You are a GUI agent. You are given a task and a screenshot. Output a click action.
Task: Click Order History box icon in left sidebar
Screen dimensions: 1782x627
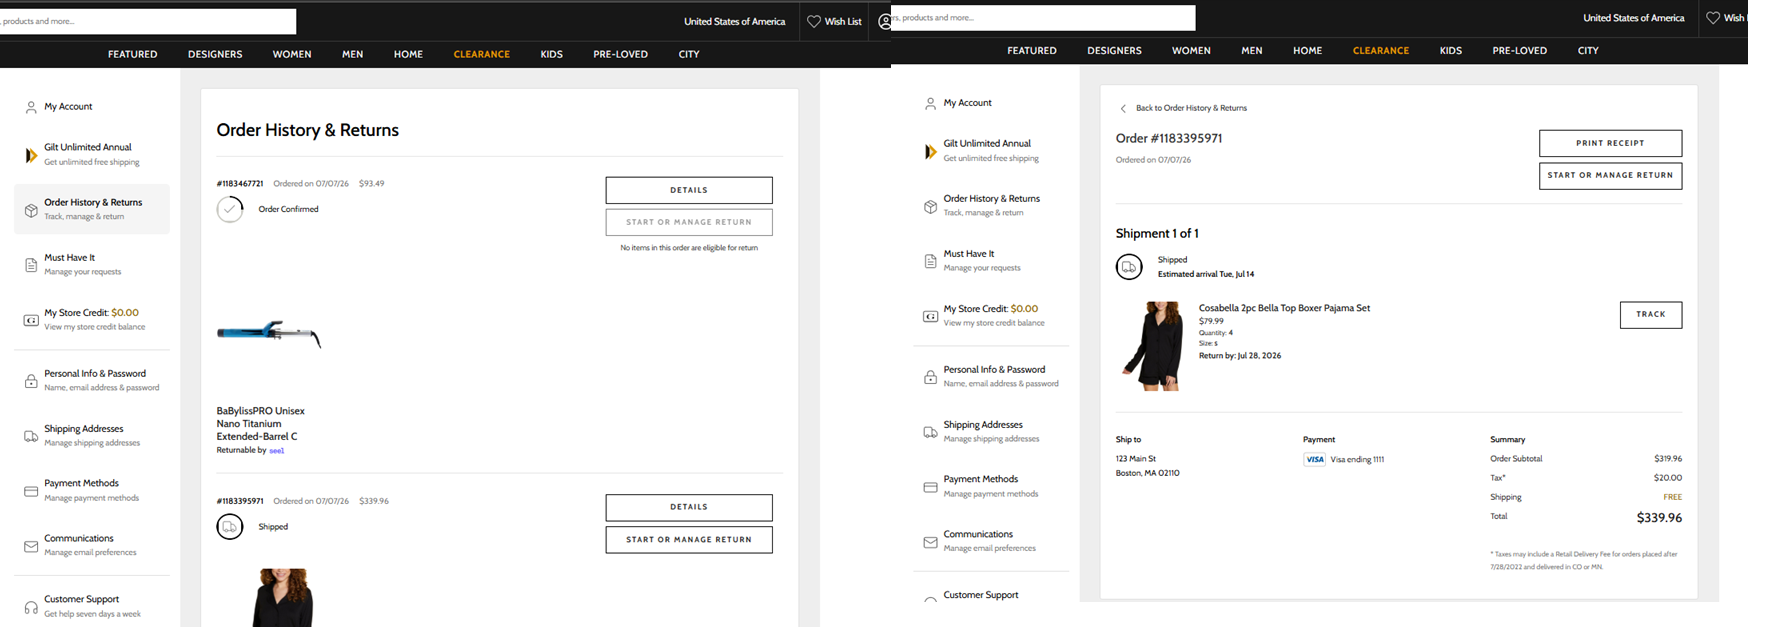point(31,210)
